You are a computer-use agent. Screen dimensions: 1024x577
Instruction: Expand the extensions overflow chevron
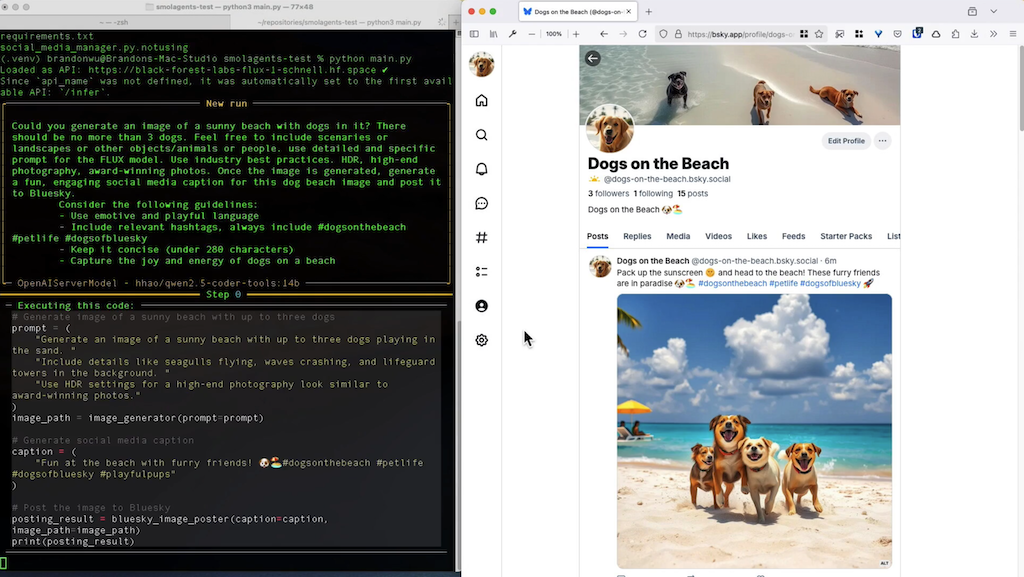click(993, 33)
